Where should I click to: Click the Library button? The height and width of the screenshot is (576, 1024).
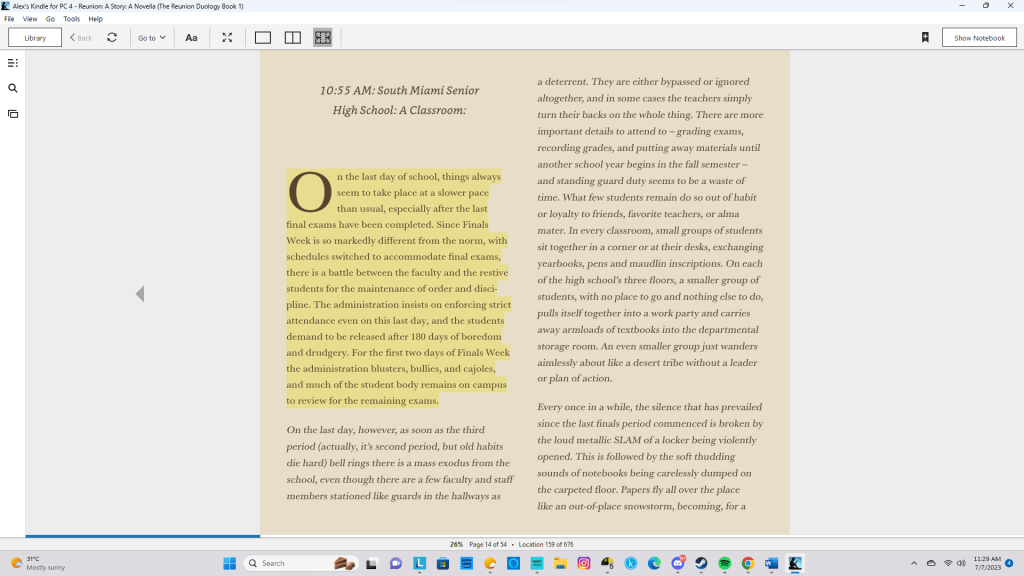tap(35, 38)
